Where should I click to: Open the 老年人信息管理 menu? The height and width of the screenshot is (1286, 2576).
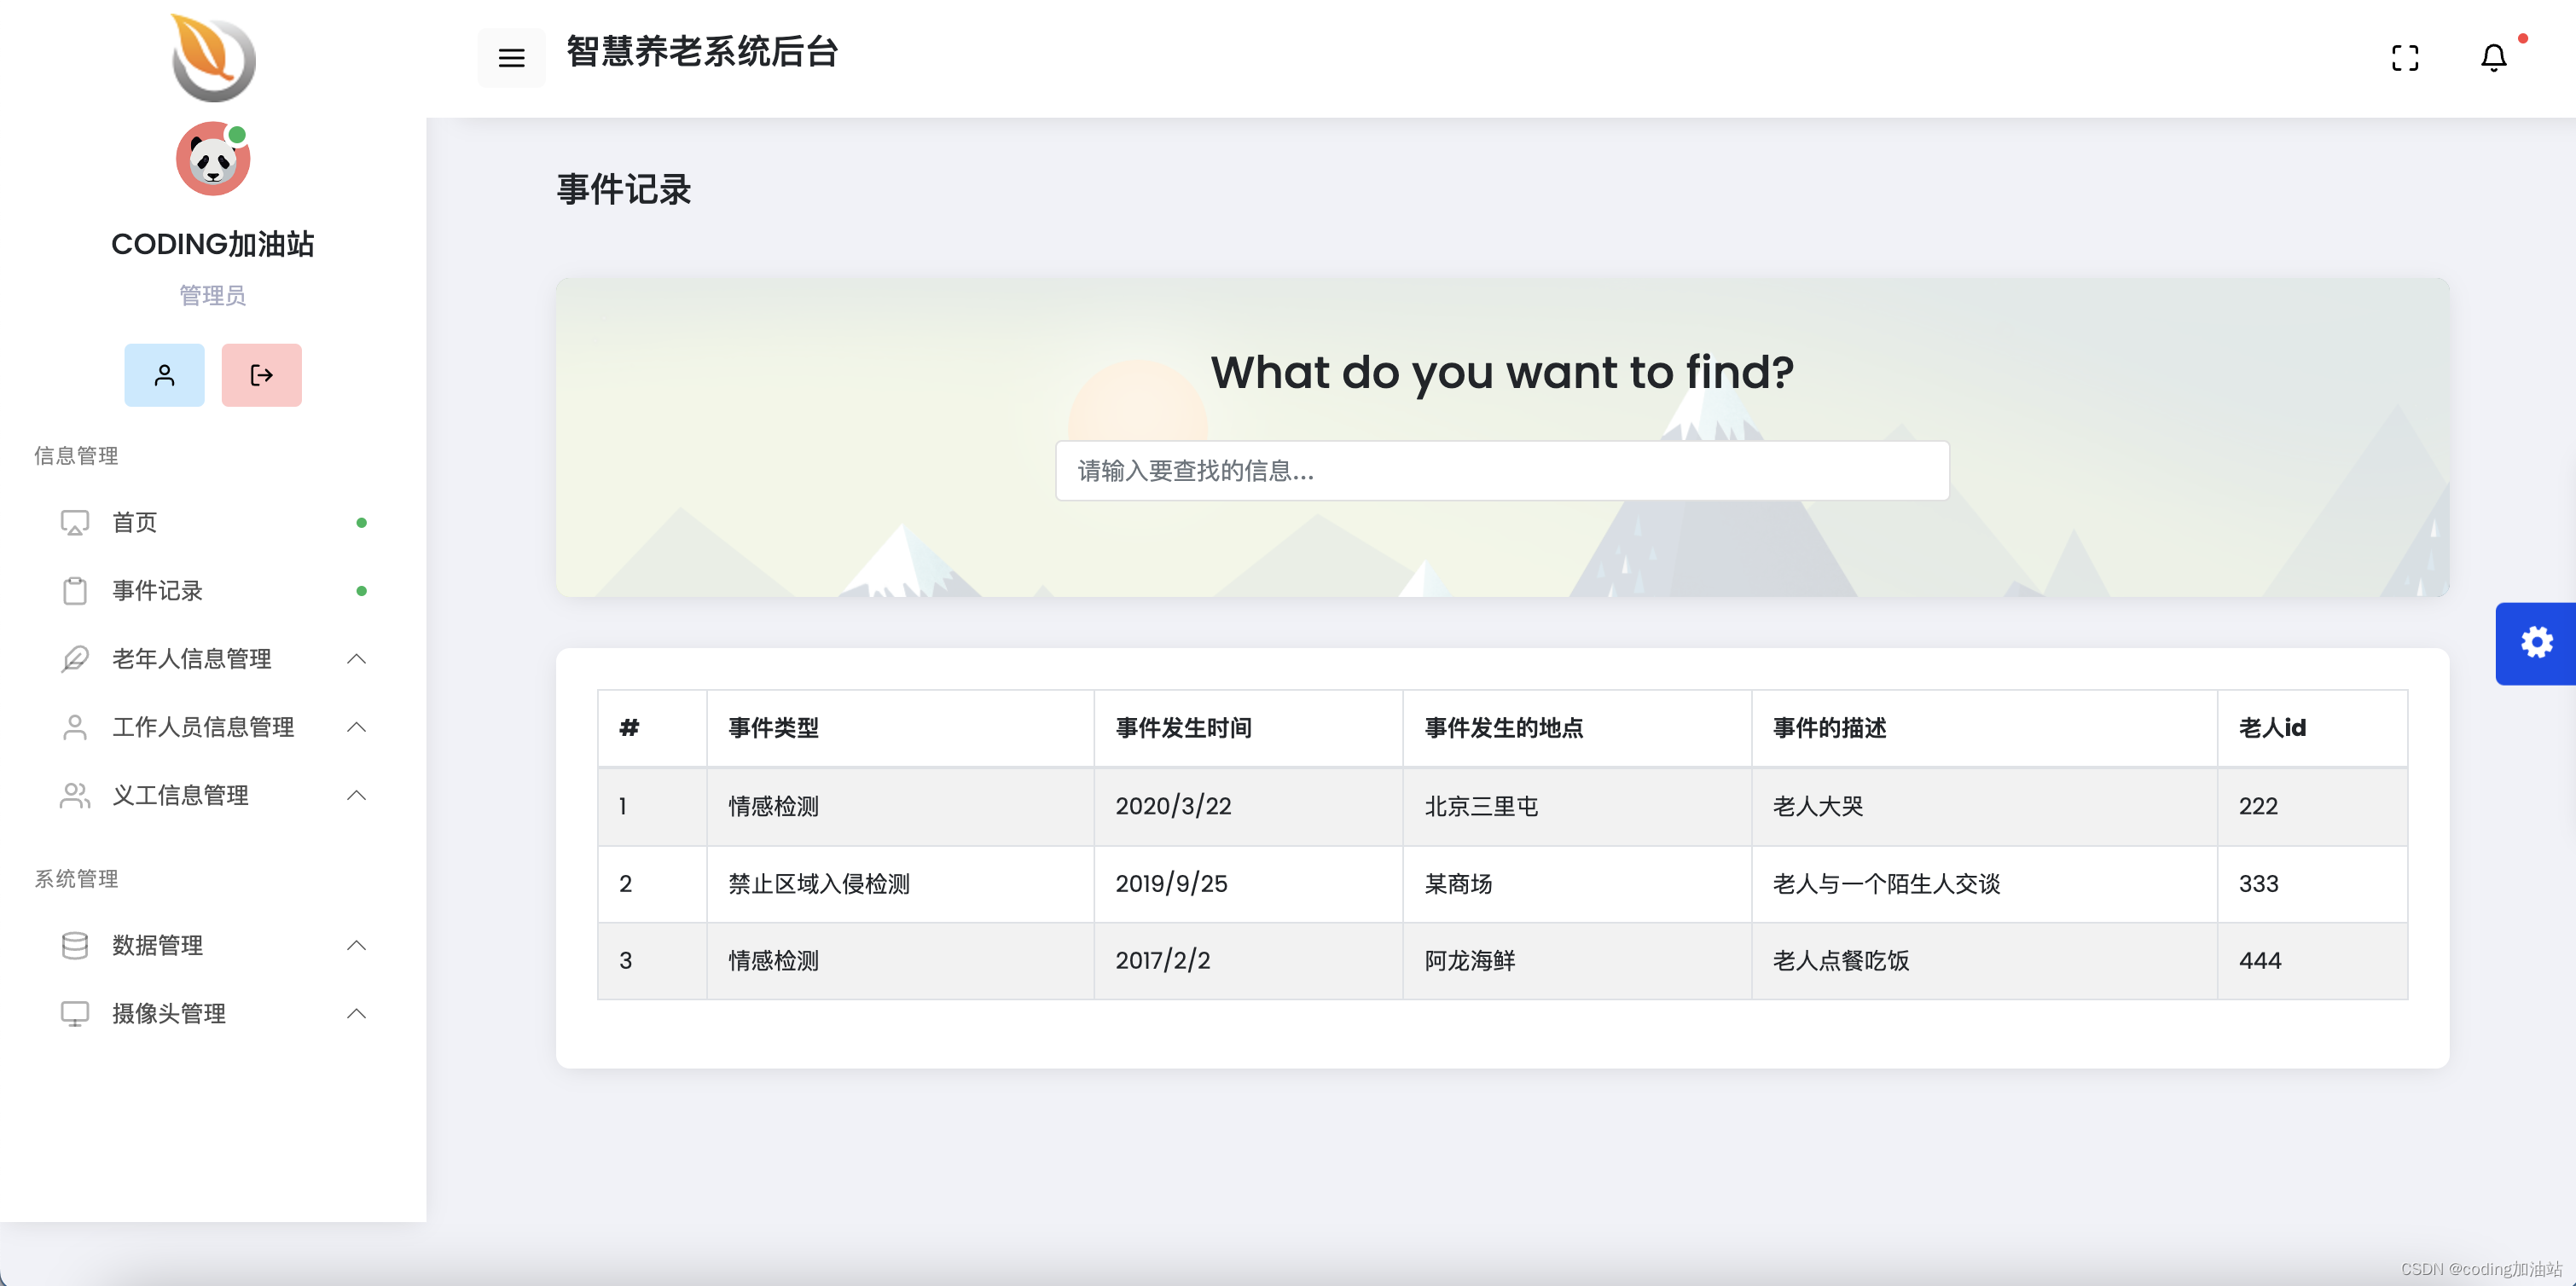213,659
